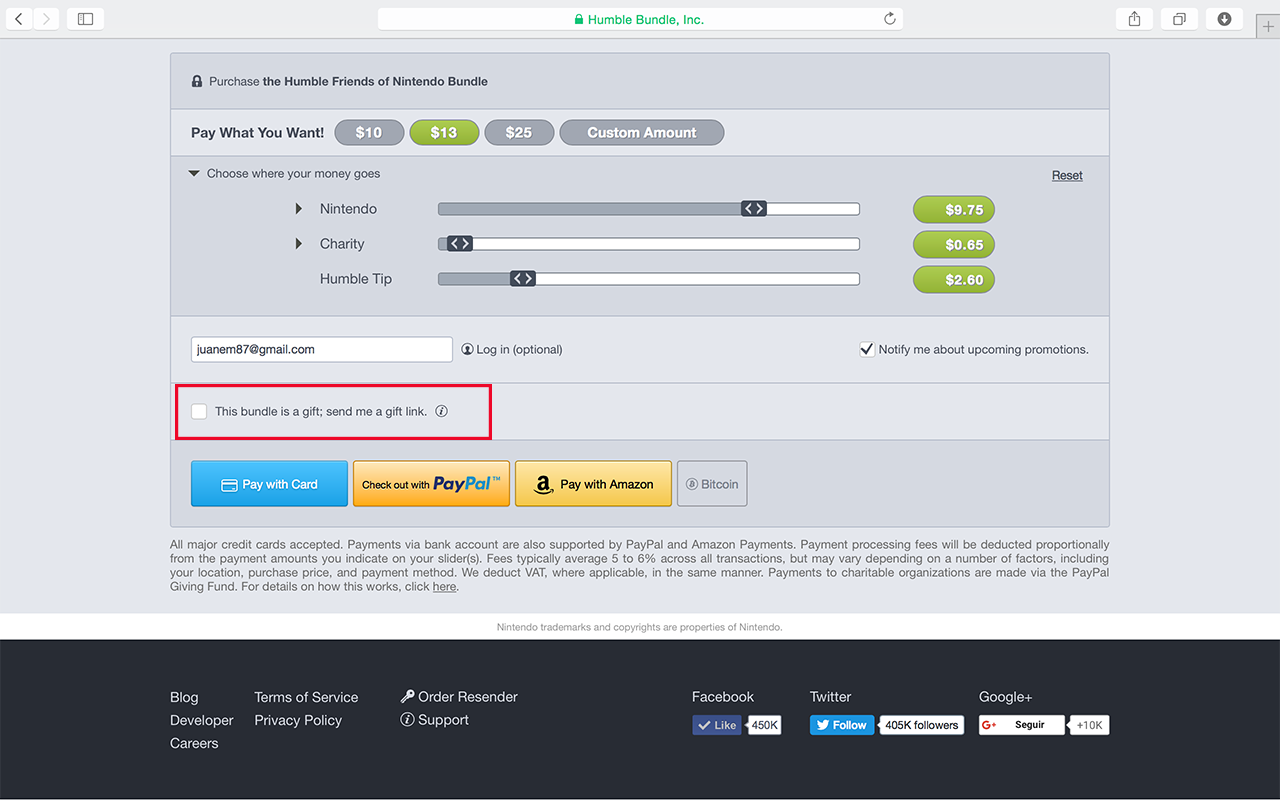1280x800 pixels.
Task: Pay with Card
Action: pos(269,484)
